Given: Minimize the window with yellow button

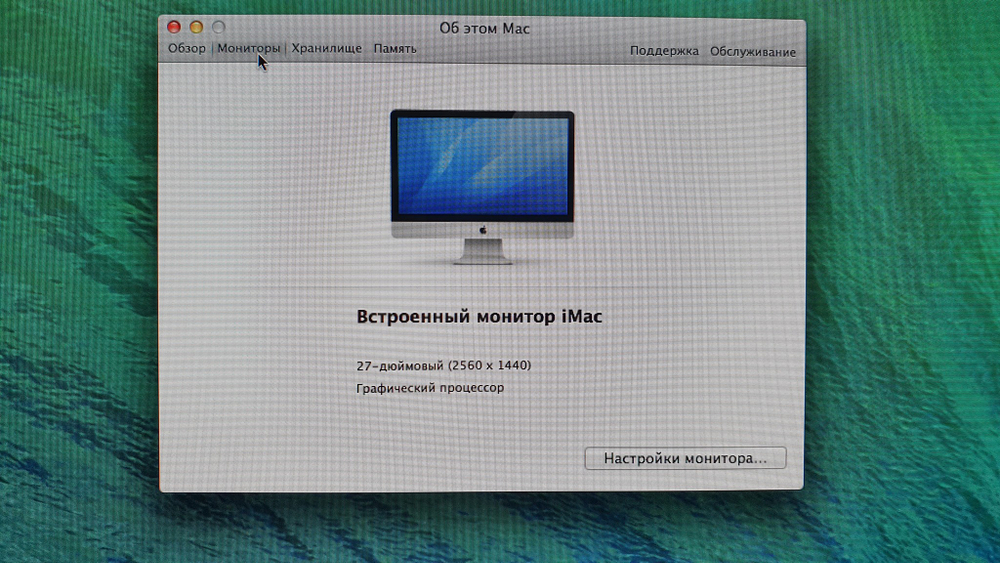Looking at the screenshot, I should pos(196,27).
